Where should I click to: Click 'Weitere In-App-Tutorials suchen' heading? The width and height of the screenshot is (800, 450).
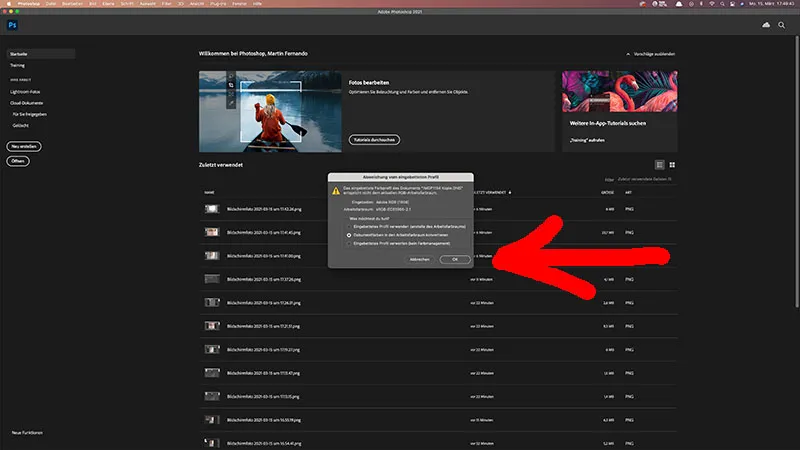point(608,123)
